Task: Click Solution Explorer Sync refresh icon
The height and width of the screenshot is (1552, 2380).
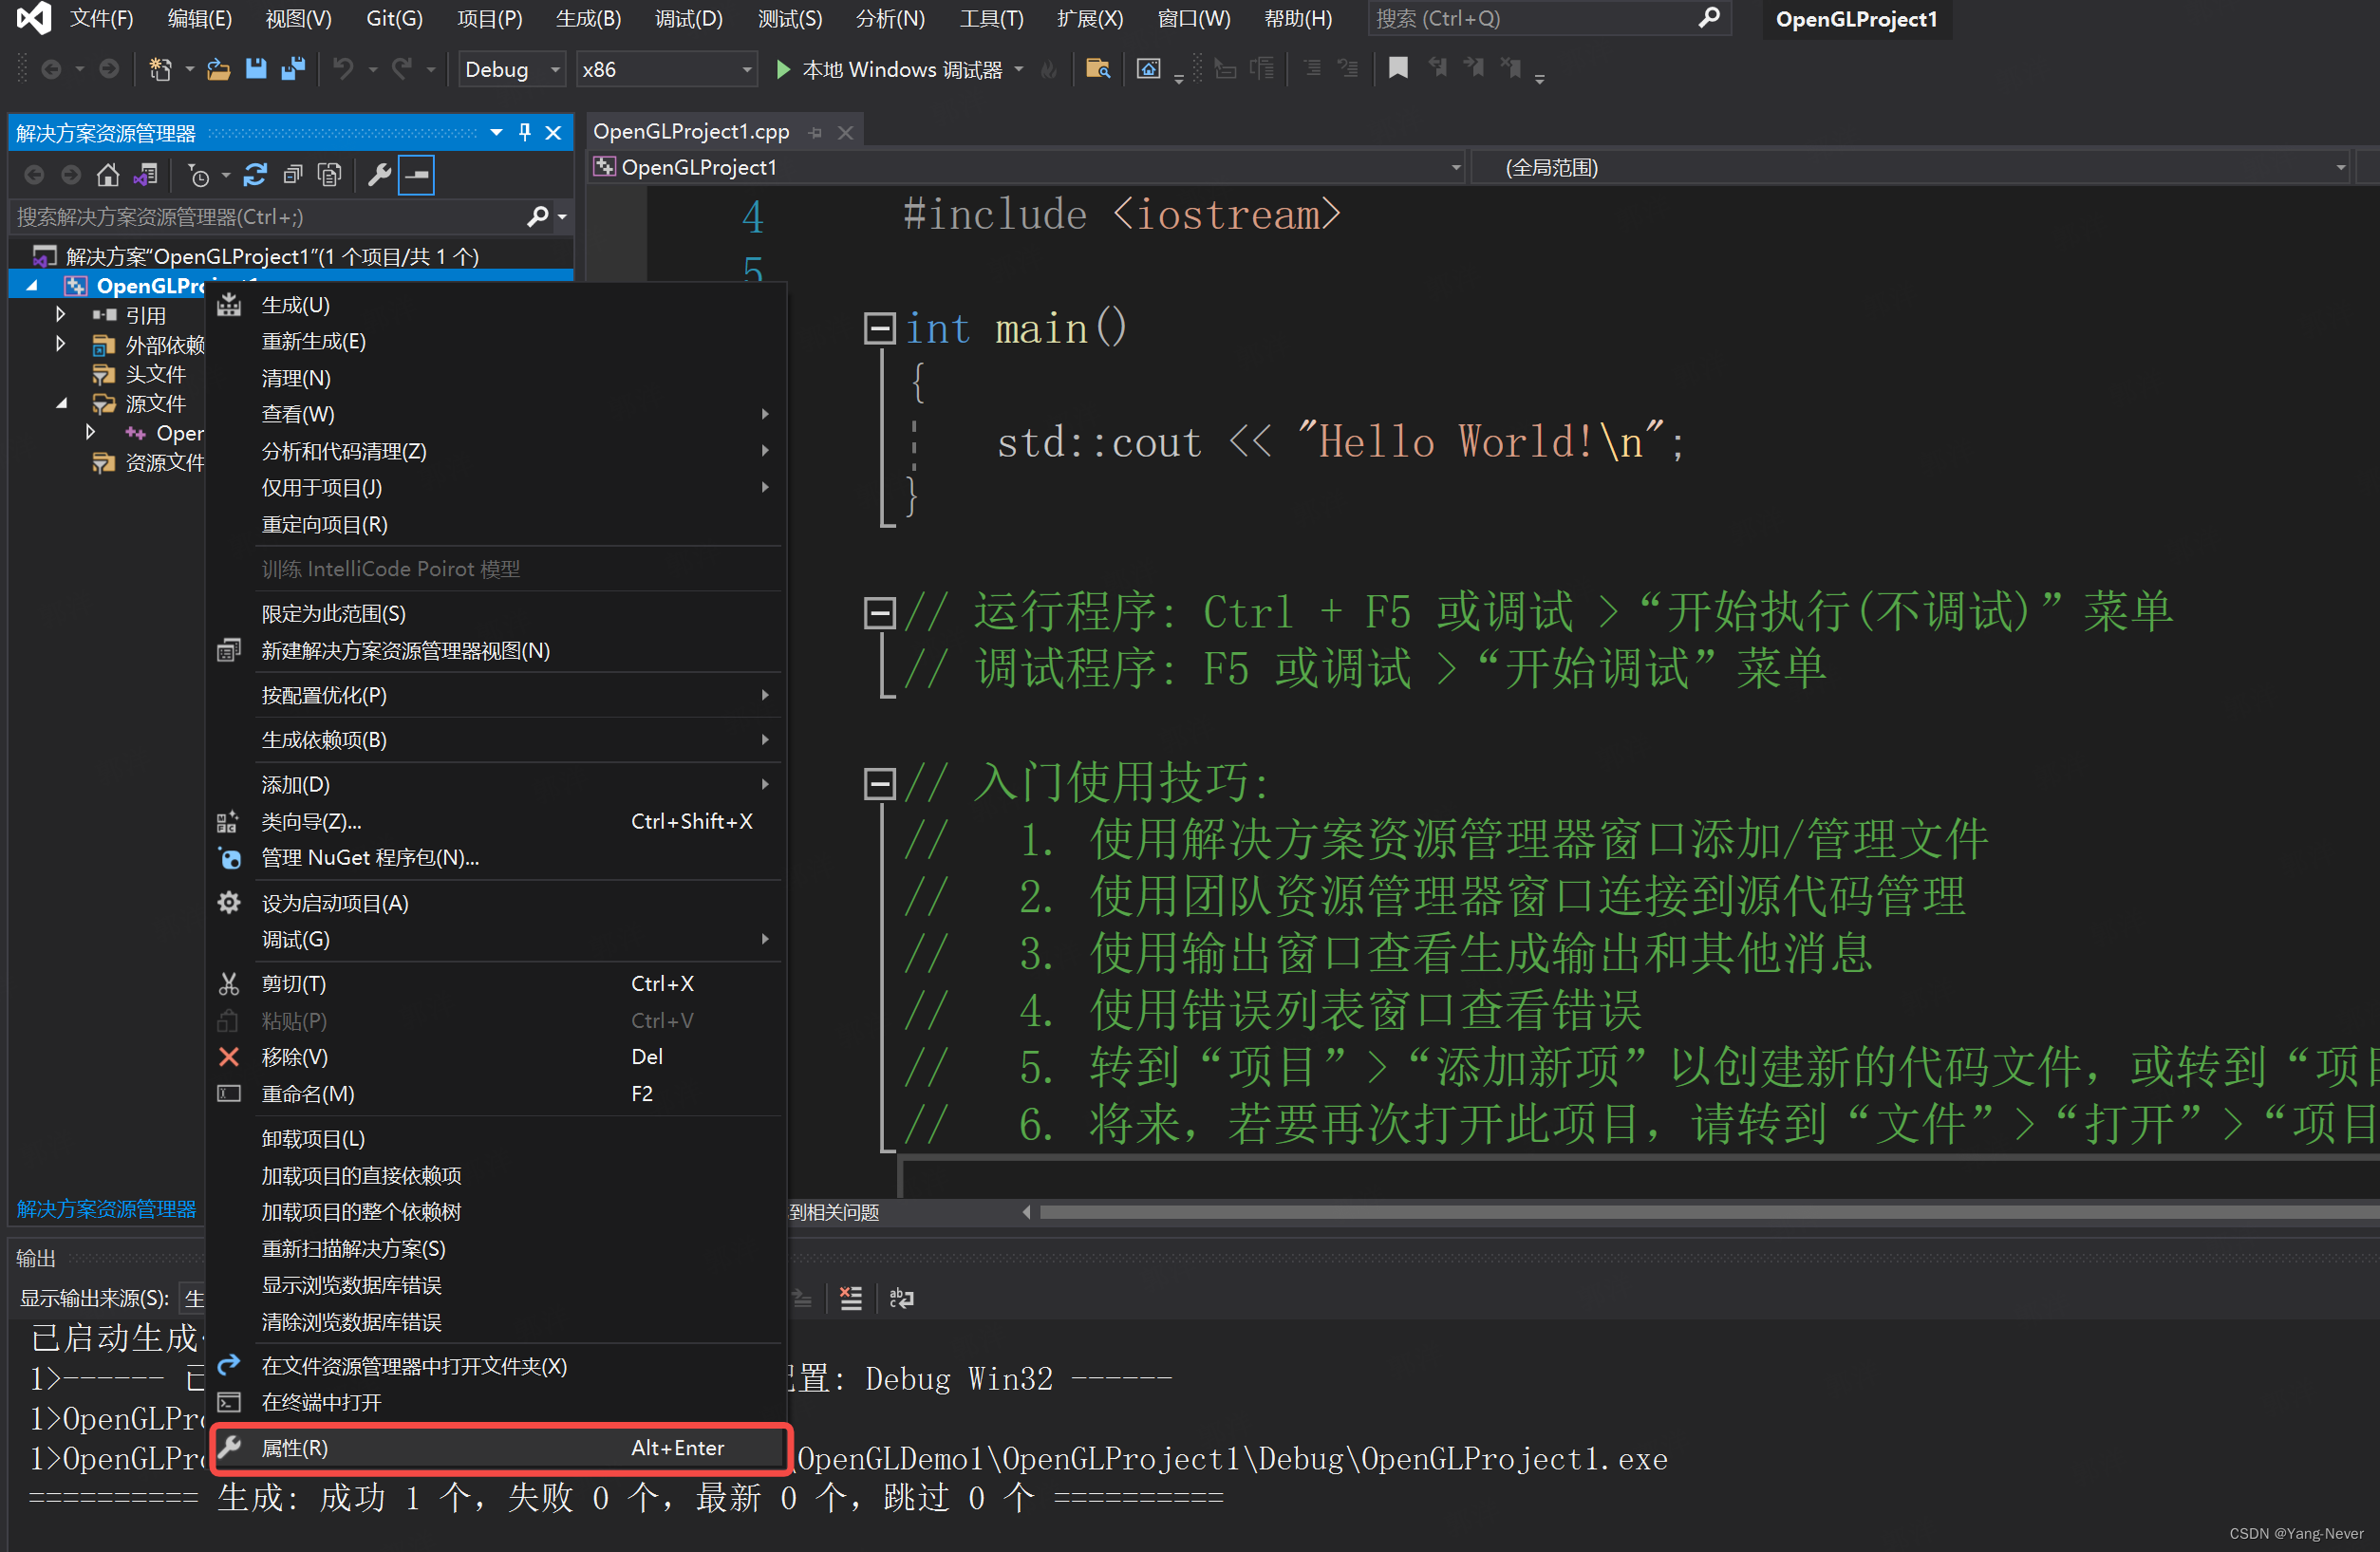Action: pyautogui.click(x=255, y=176)
